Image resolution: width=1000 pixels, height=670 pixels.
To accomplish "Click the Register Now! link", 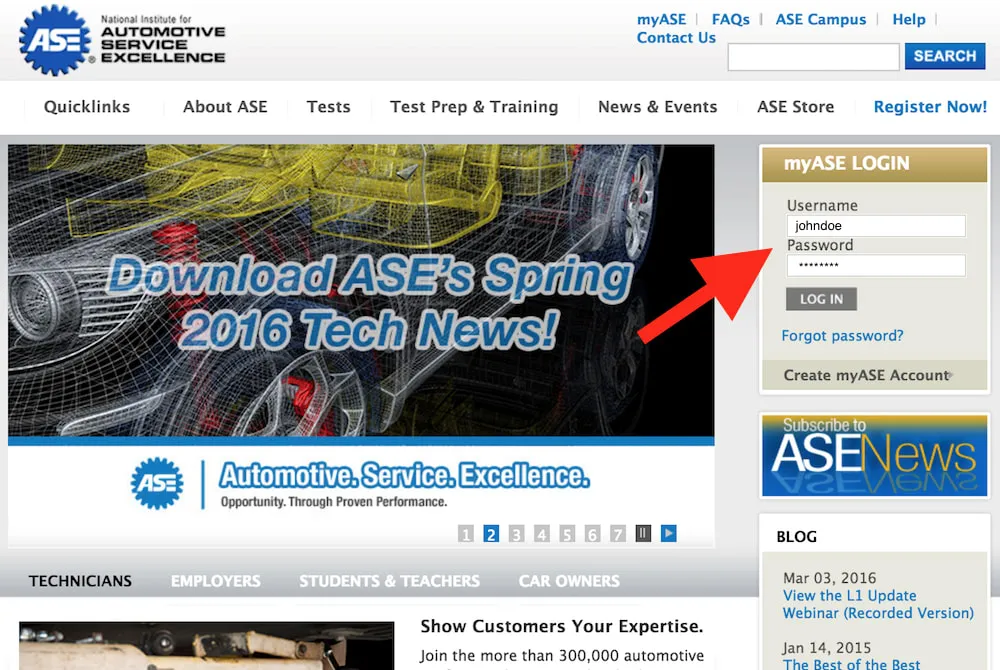I will pyautogui.click(x=930, y=106).
